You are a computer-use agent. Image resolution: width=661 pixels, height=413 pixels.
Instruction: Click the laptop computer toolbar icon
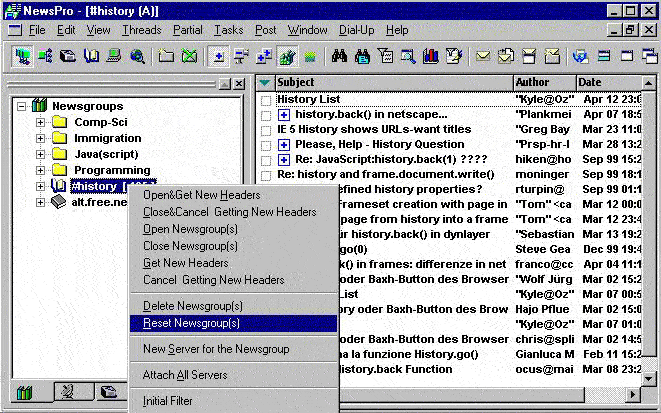[113, 56]
